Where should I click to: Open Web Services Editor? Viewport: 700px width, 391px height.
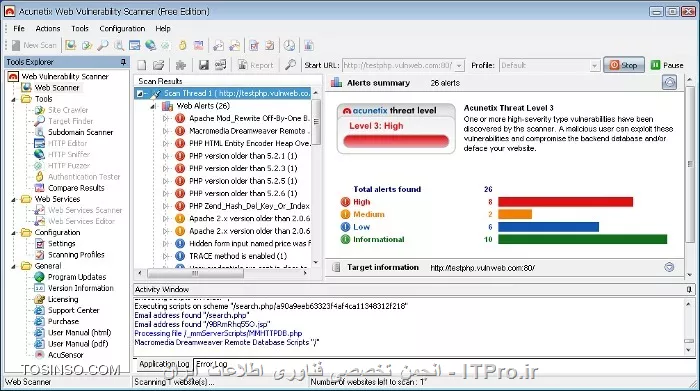pos(81,221)
